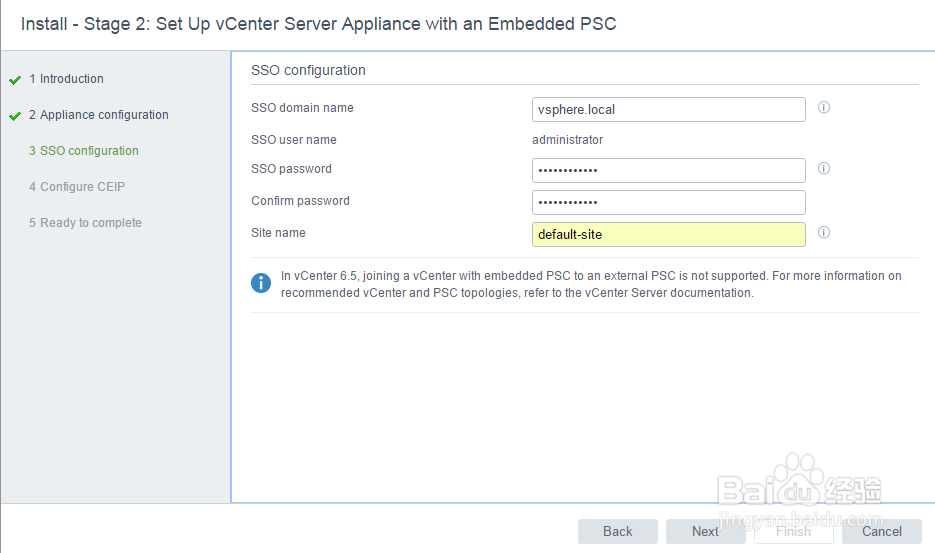This screenshot has height=553, width=935.
Task: Click the green checkmark next to Appliance configuration
Action: click(15, 116)
